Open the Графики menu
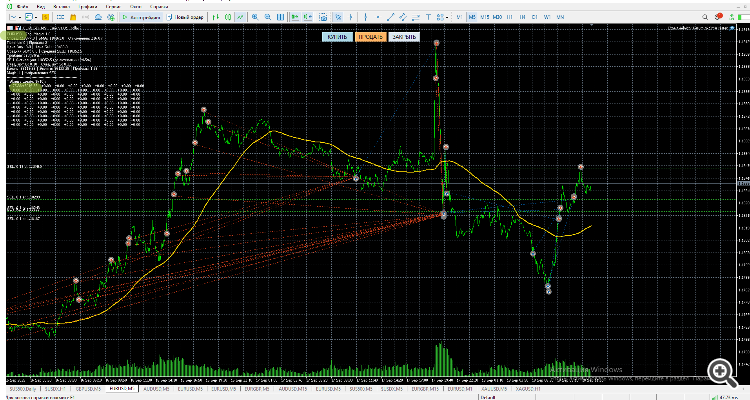 (88, 7)
